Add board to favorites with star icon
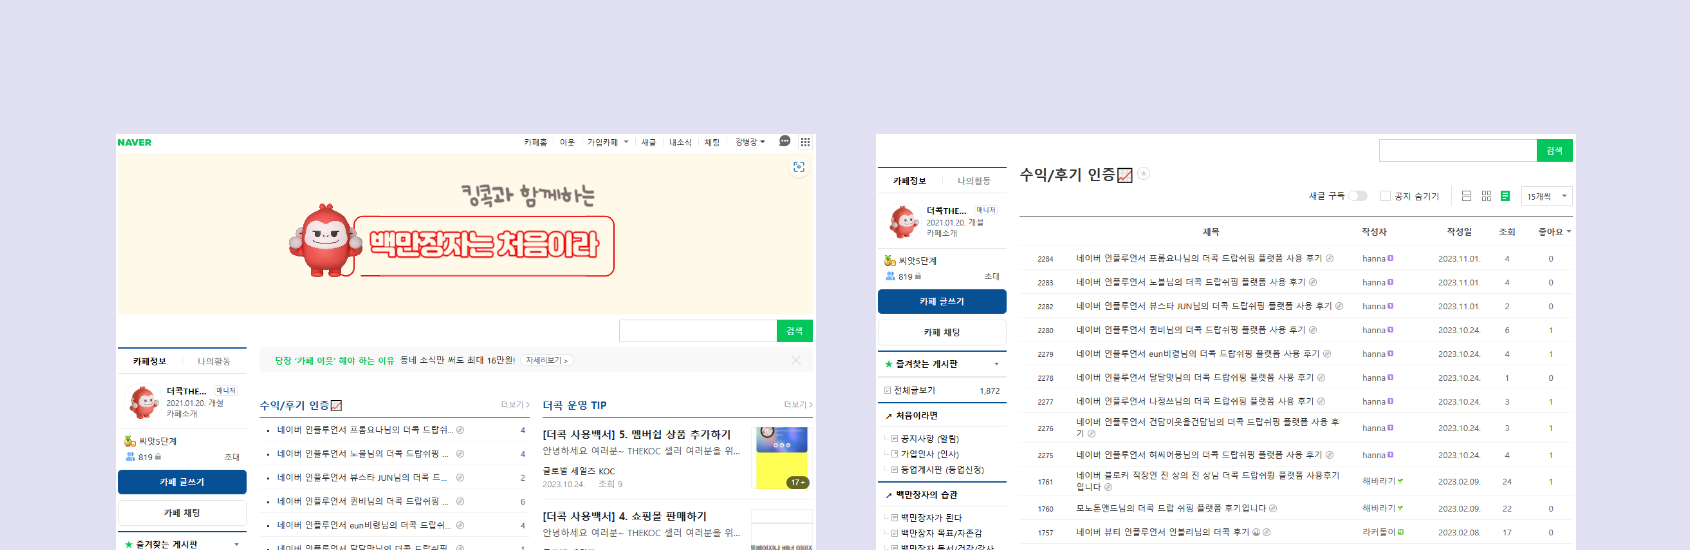Image resolution: width=1690 pixels, height=550 pixels. point(1144,174)
